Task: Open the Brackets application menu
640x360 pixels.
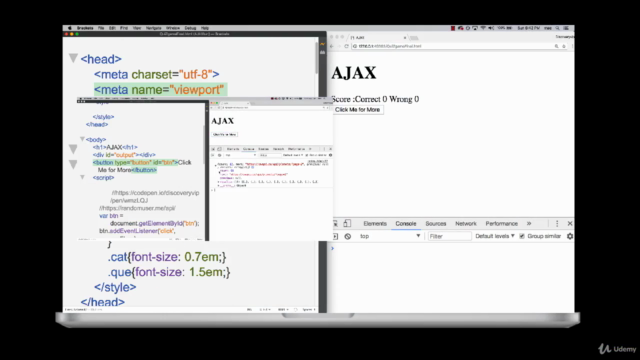Action: [x=85, y=28]
